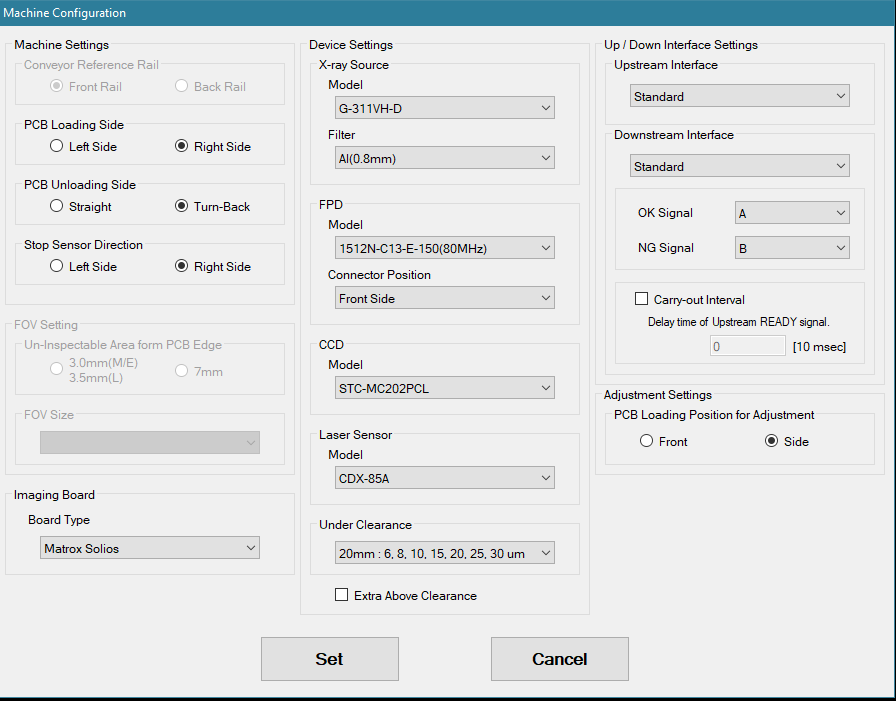This screenshot has width=896, height=701.
Task: Enable the Carry-out Interval checkbox
Action: pyautogui.click(x=642, y=299)
